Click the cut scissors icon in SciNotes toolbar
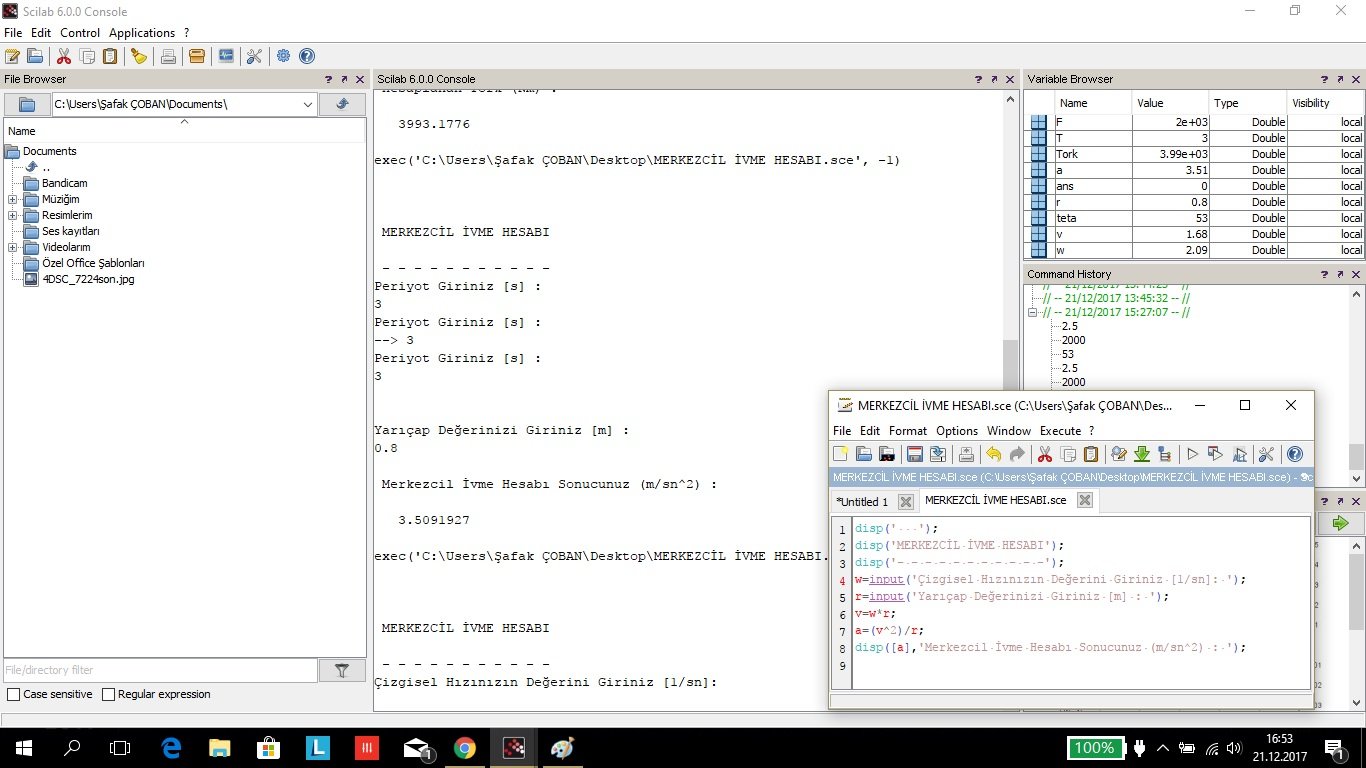Viewport: 1366px width, 768px height. (1045, 454)
